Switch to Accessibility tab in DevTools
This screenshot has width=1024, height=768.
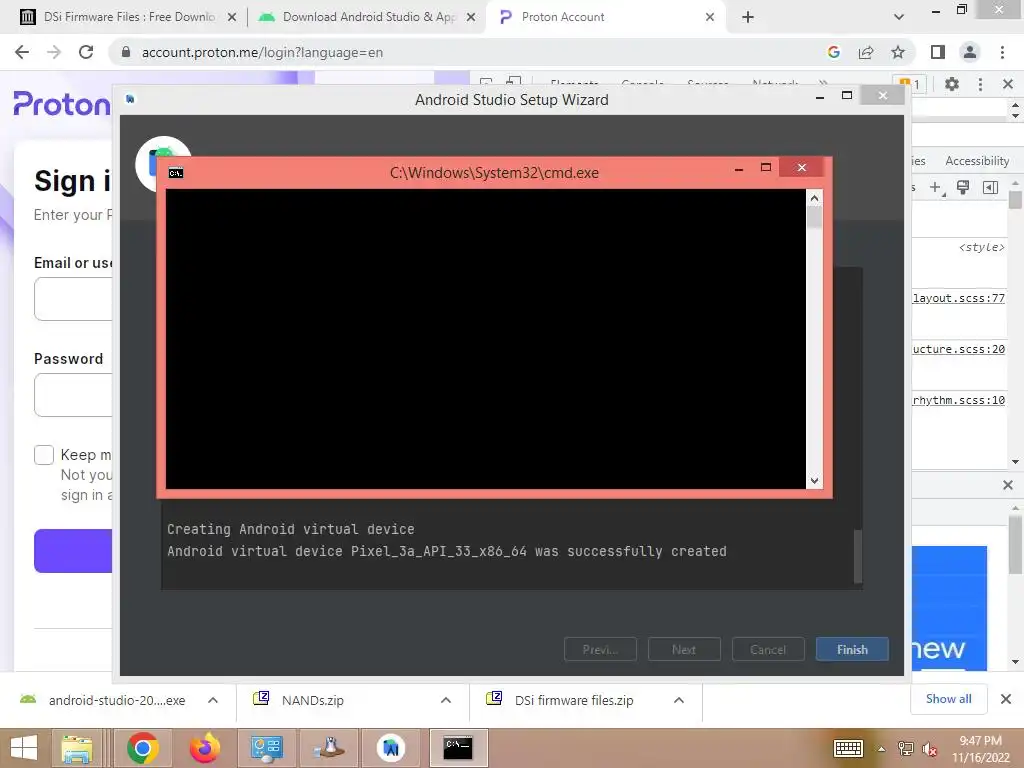tap(977, 161)
